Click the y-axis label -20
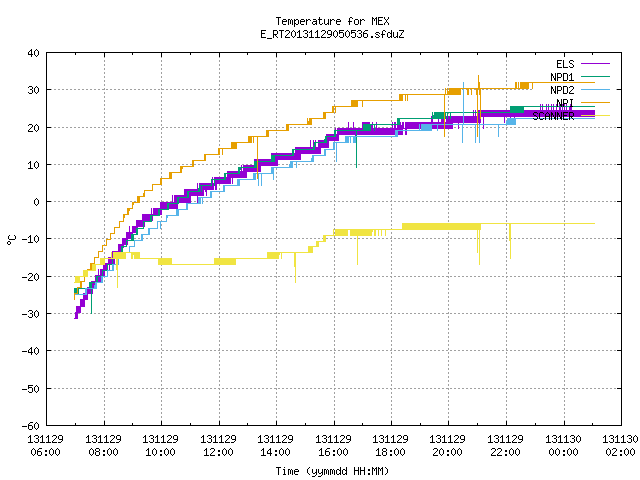 tap(31, 277)
